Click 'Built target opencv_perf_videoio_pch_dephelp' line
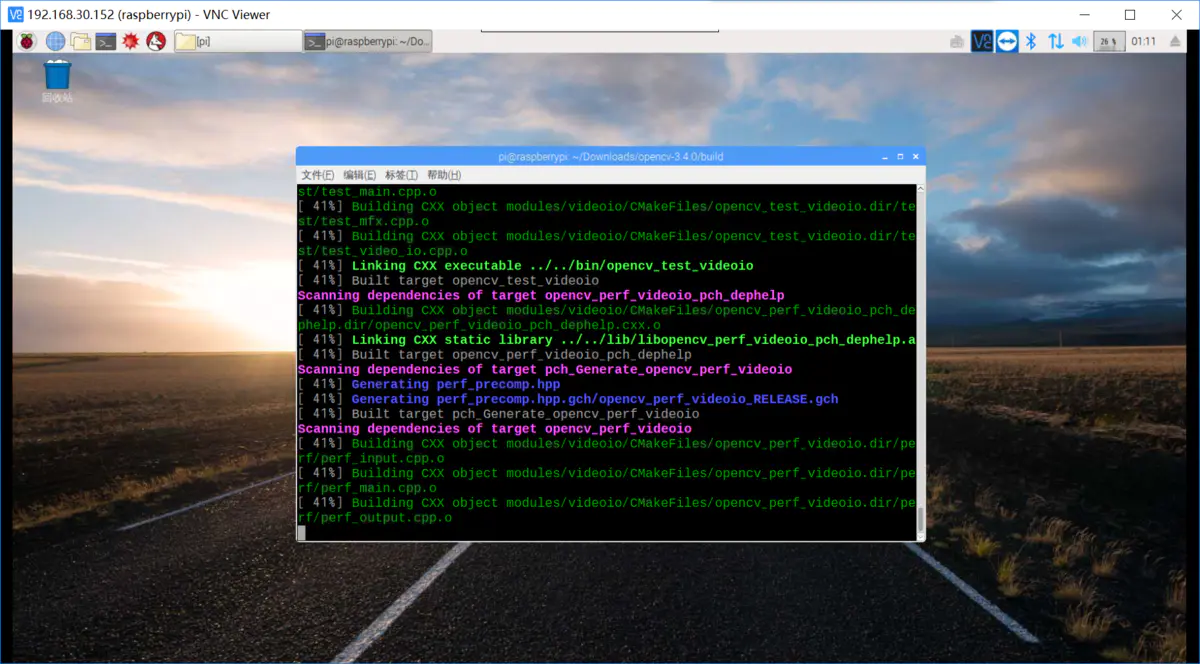The width and height of the screenshot is (1200, 664). [494, 355]
